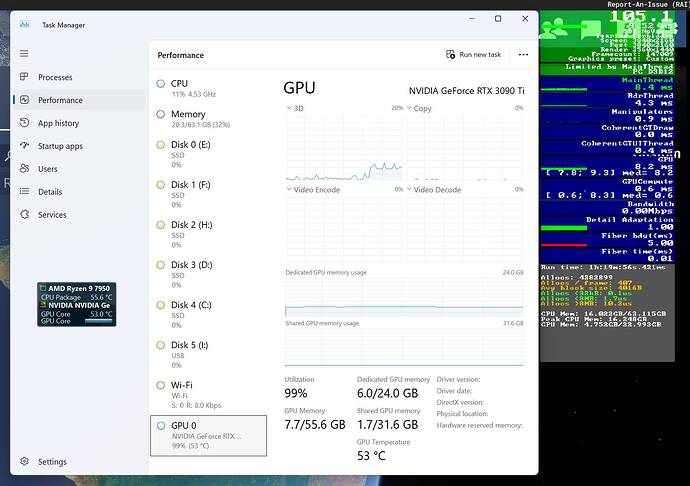690x486 pixels.
Task: Maximize the Task Manager window
Action: (498, 18)
